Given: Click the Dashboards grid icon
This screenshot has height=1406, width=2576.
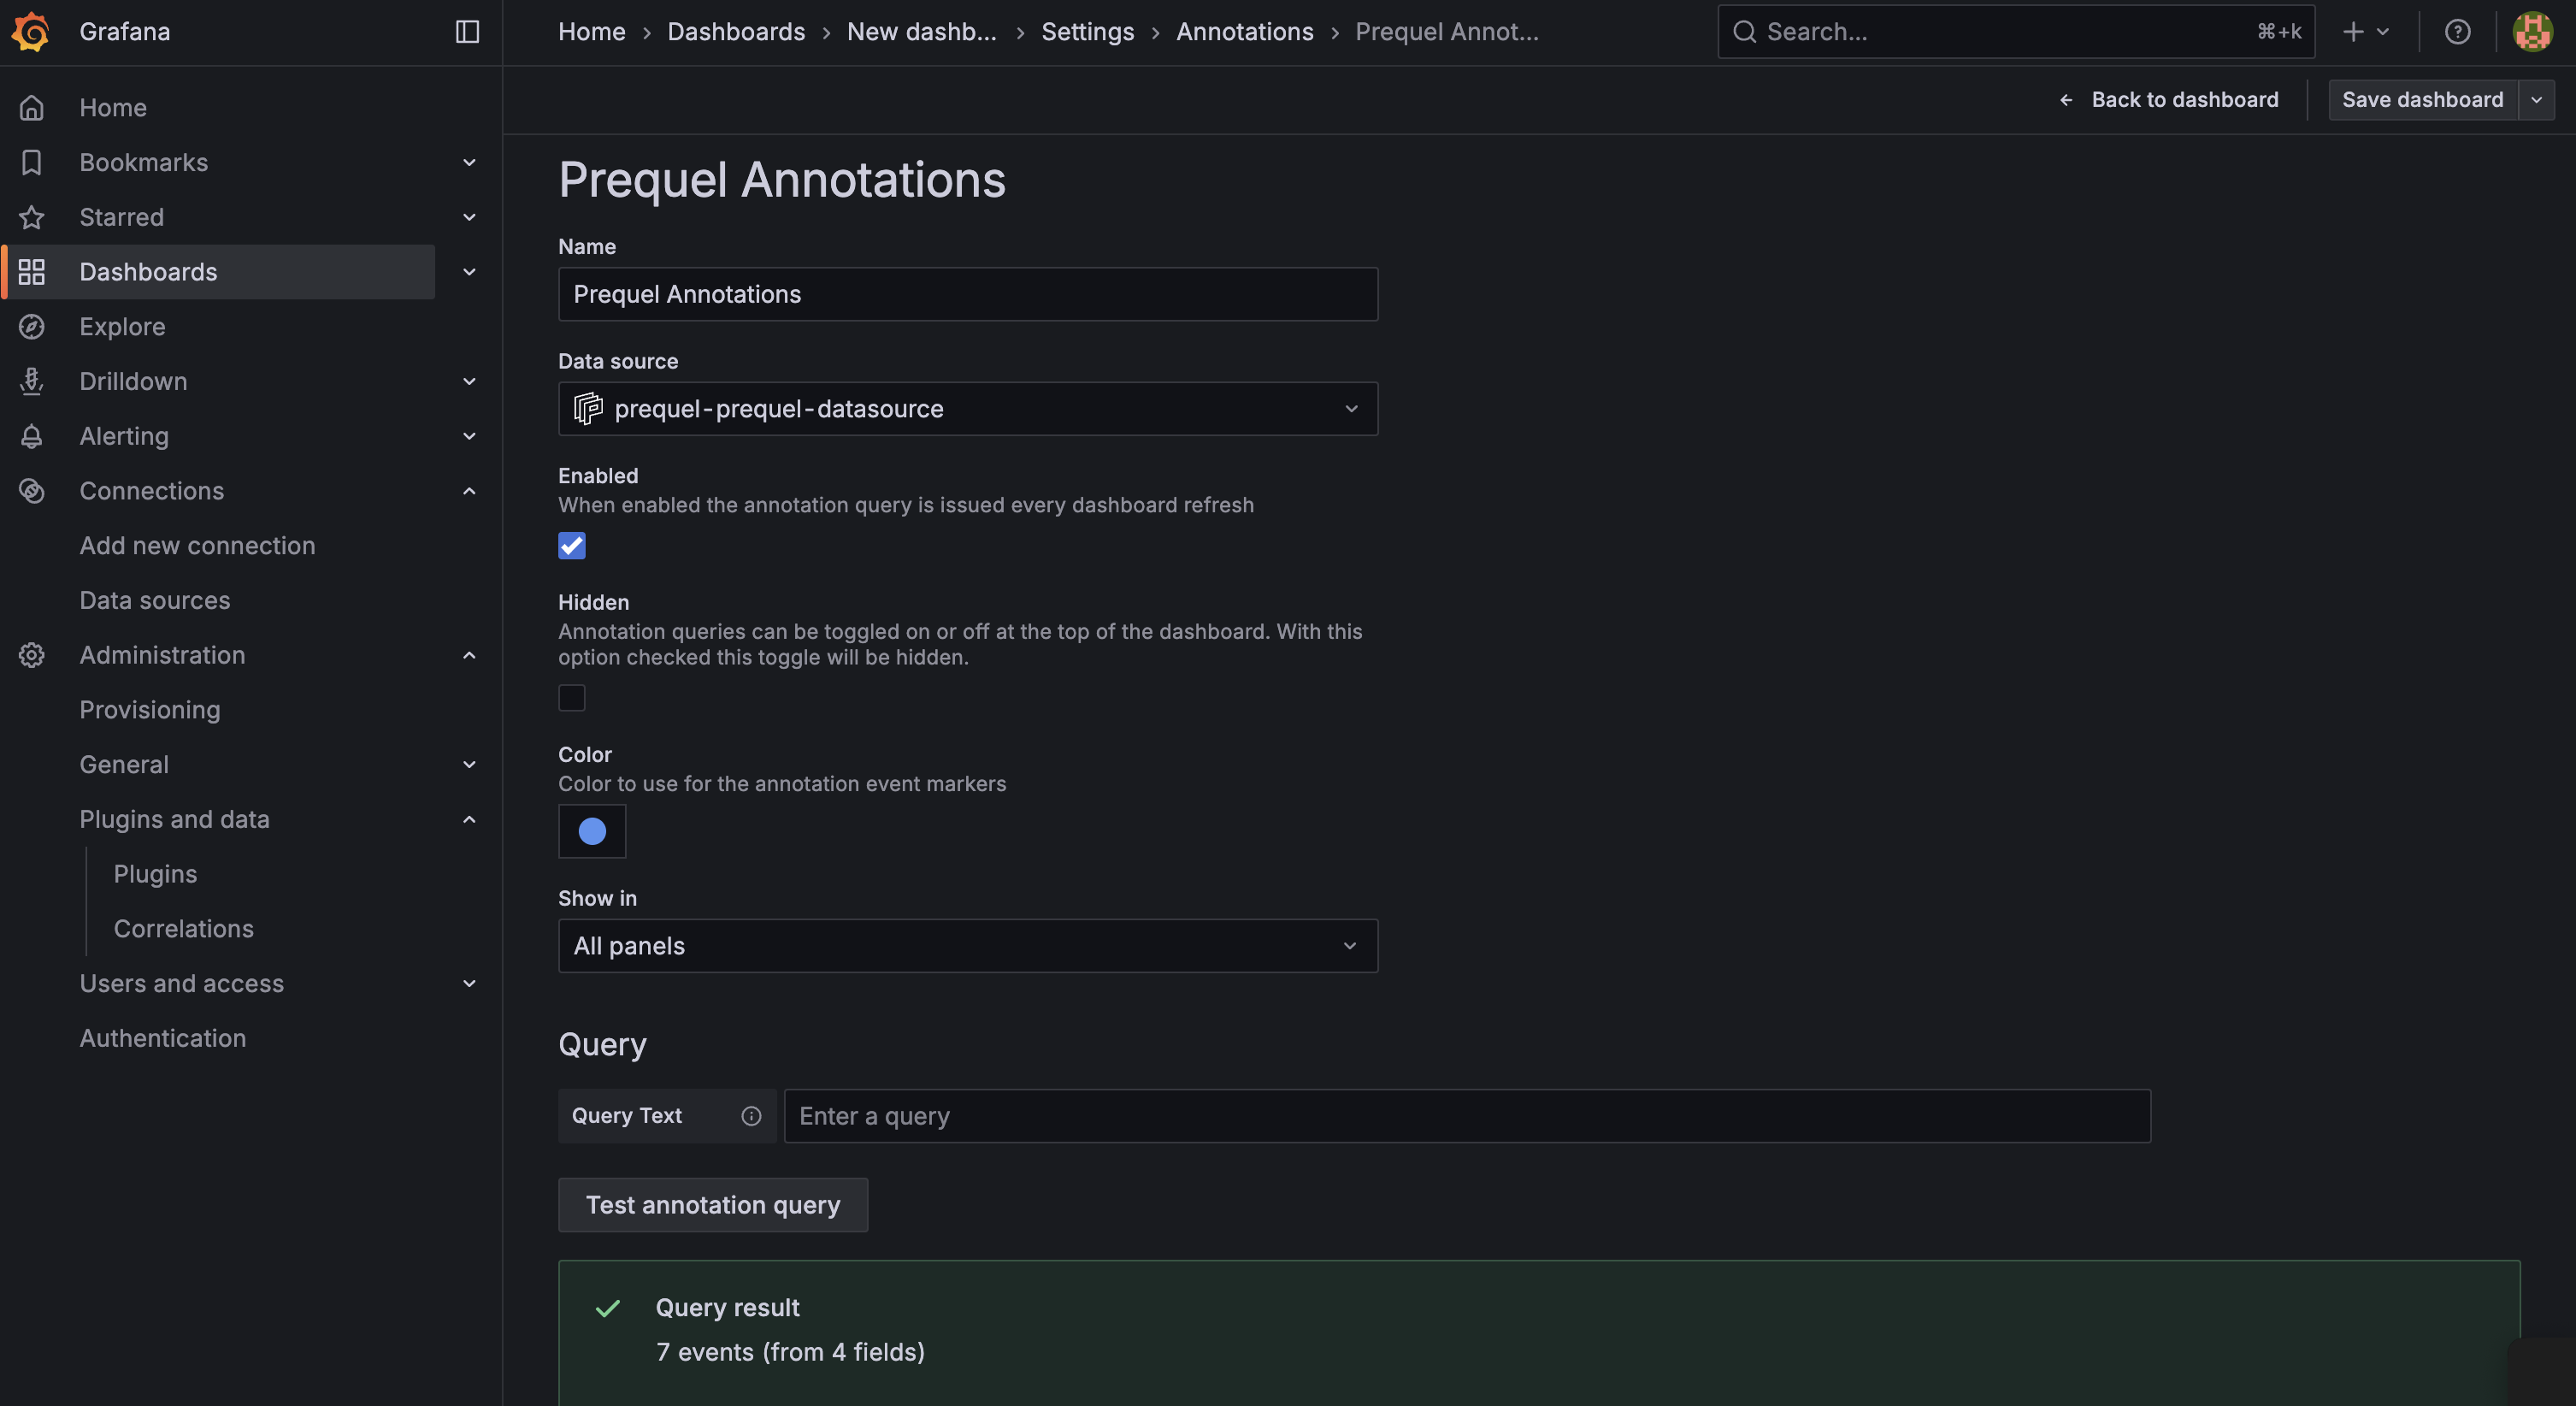Looking at the screenshot, I should 32,272.
